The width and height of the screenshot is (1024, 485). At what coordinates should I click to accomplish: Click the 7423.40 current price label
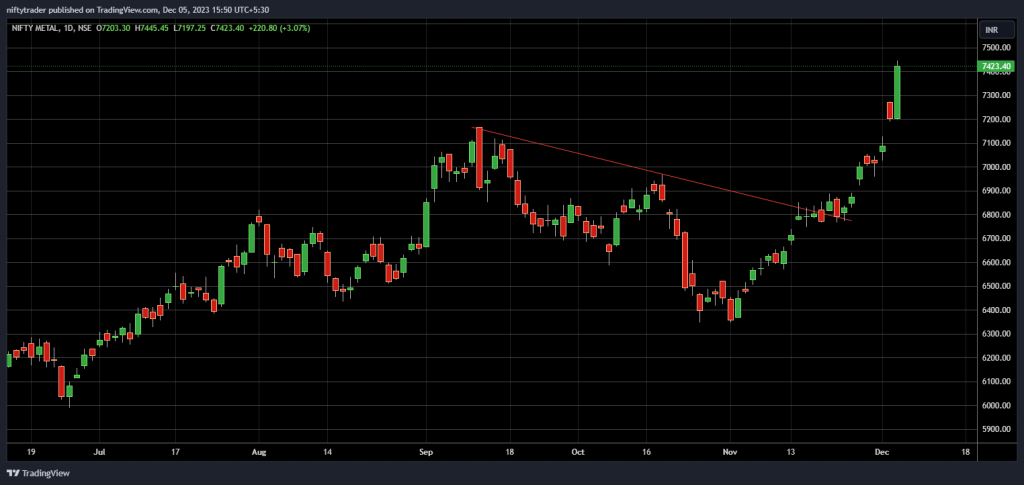pyautogui.click(x=996, y=67)
